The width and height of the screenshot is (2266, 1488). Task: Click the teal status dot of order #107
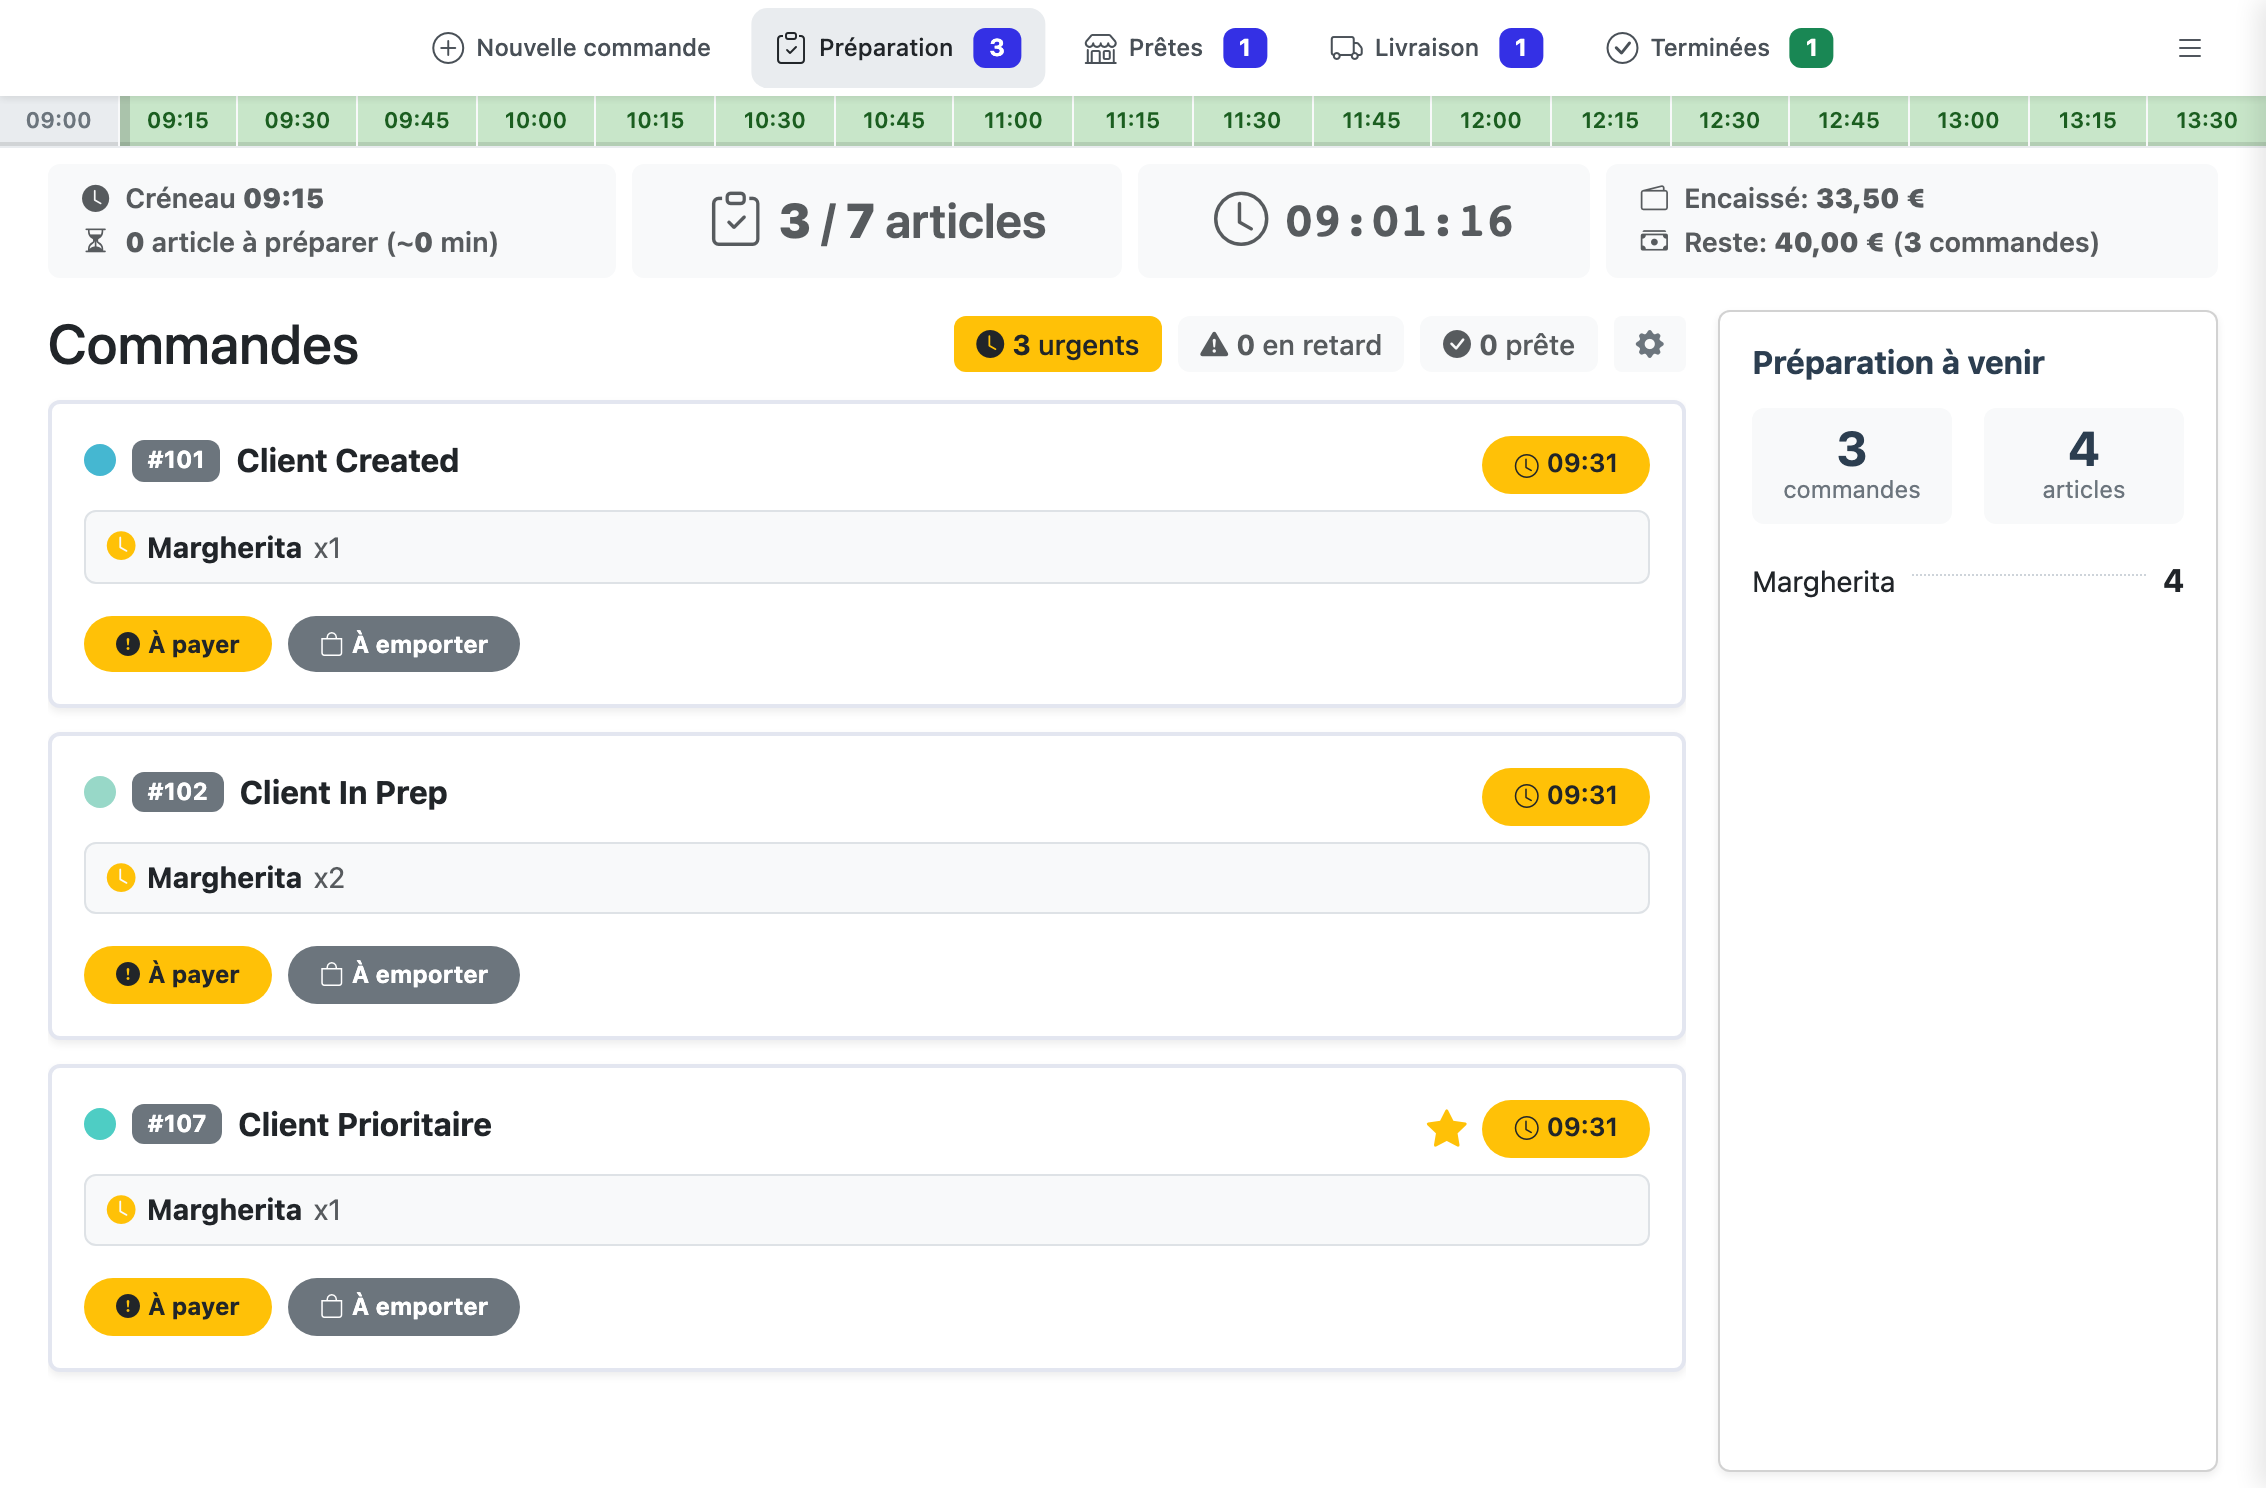[x=100, y=1124]
